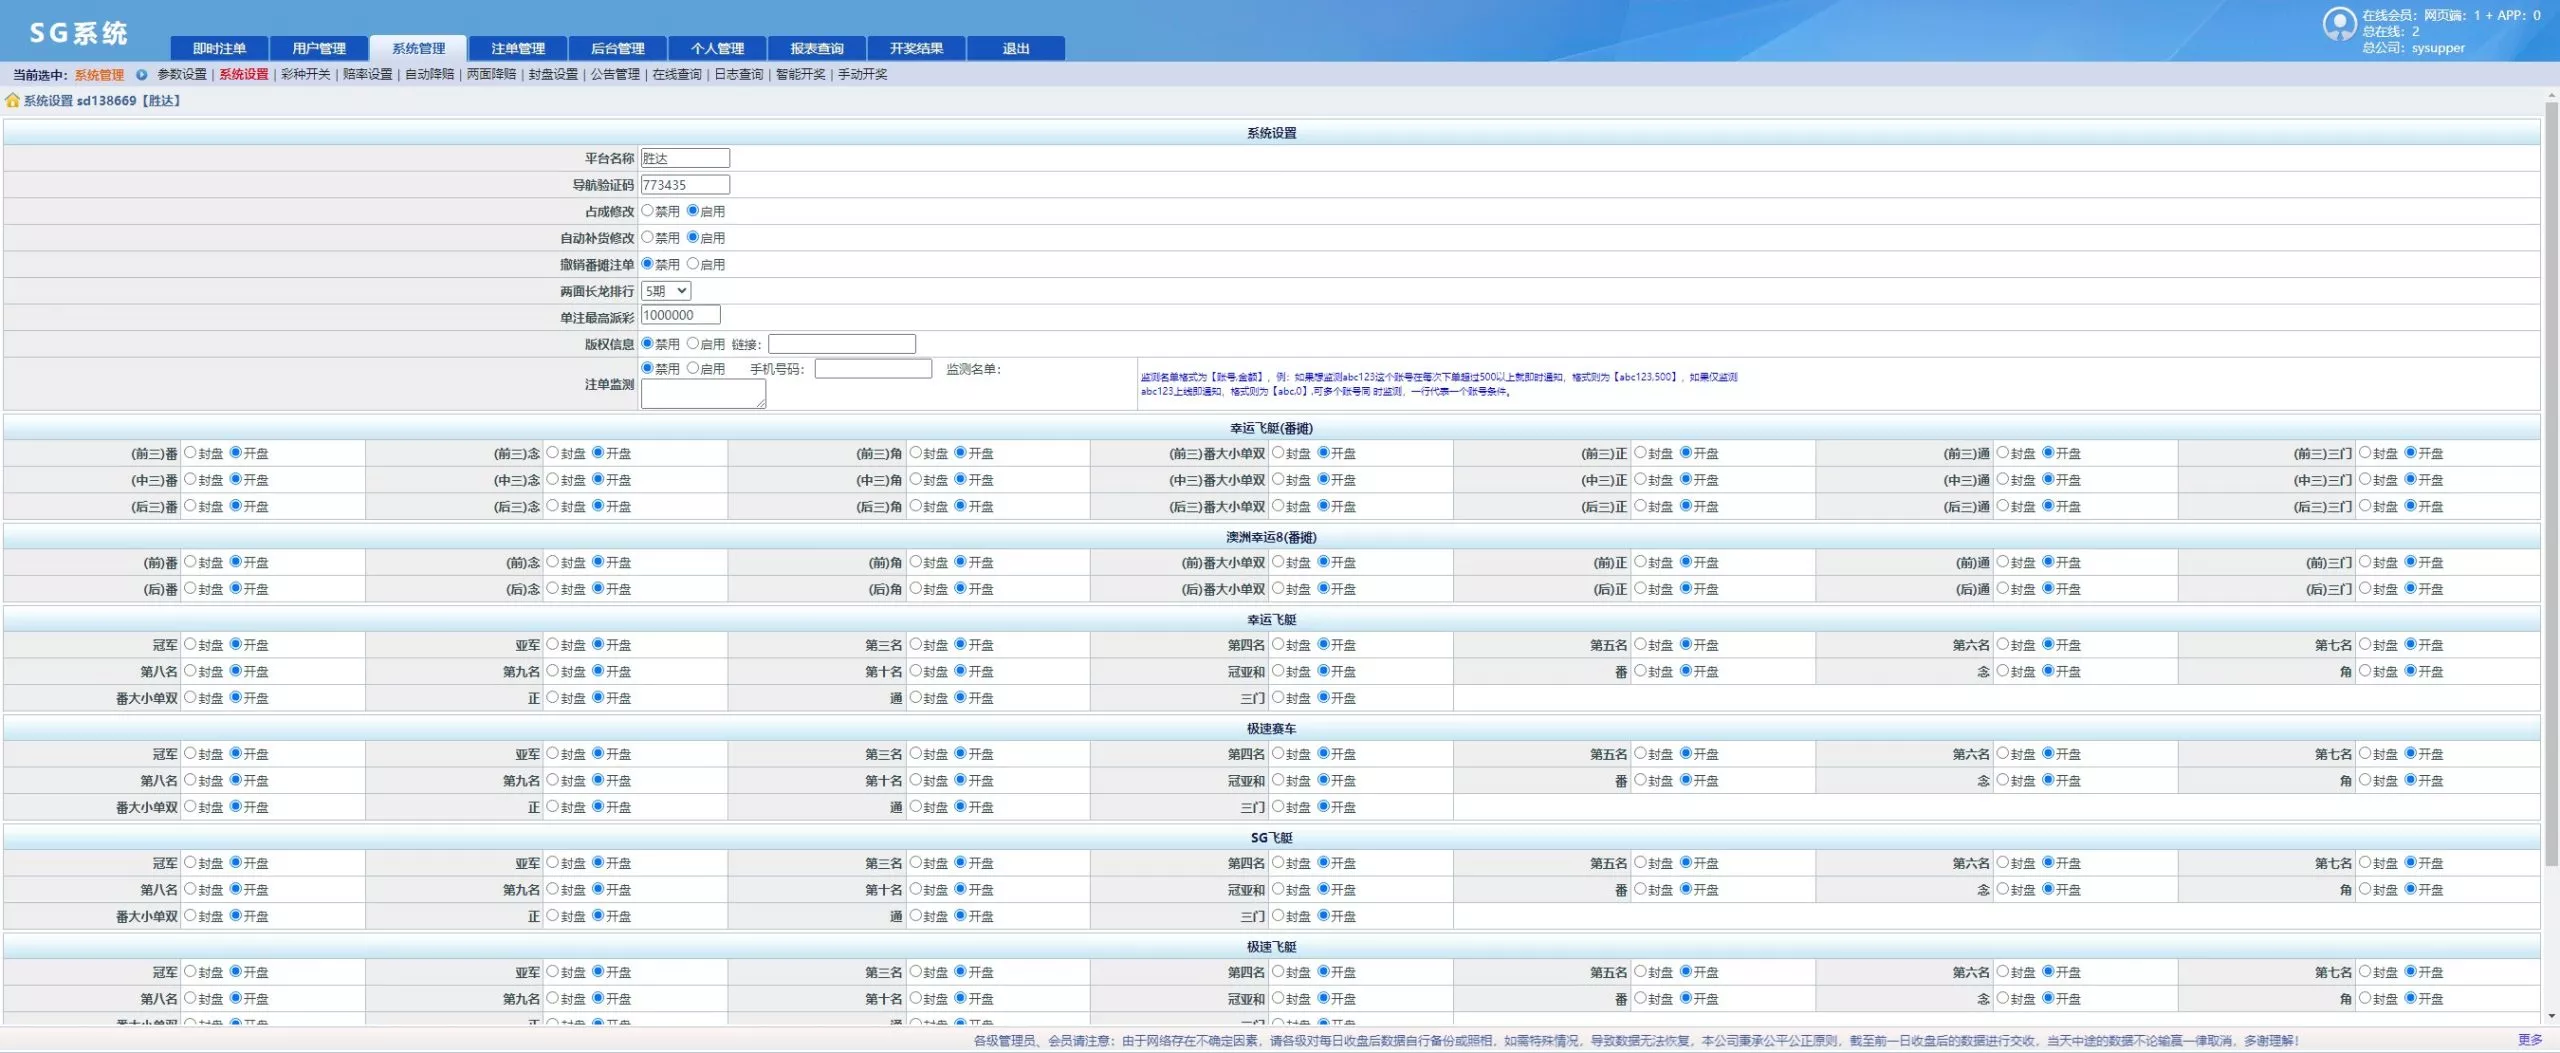2560x1053 pixels.
Task: Focus the 平台名称 input field
Action: 685,158
